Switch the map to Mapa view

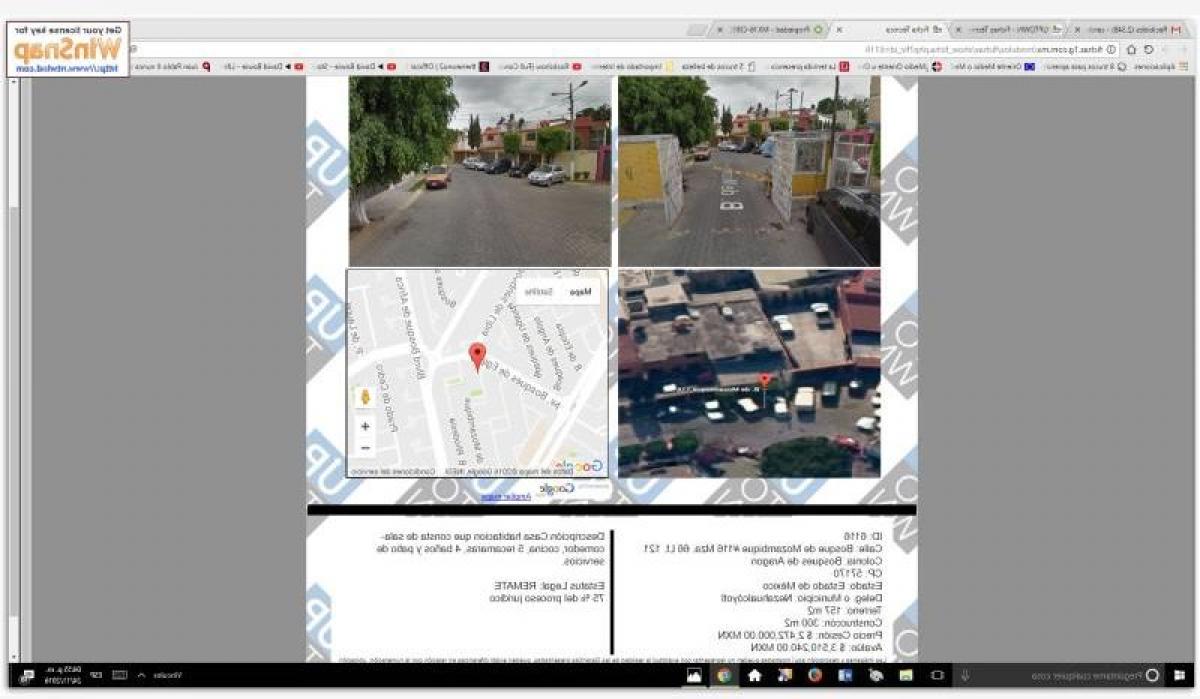pyautogui.click(x=580, y=292)
